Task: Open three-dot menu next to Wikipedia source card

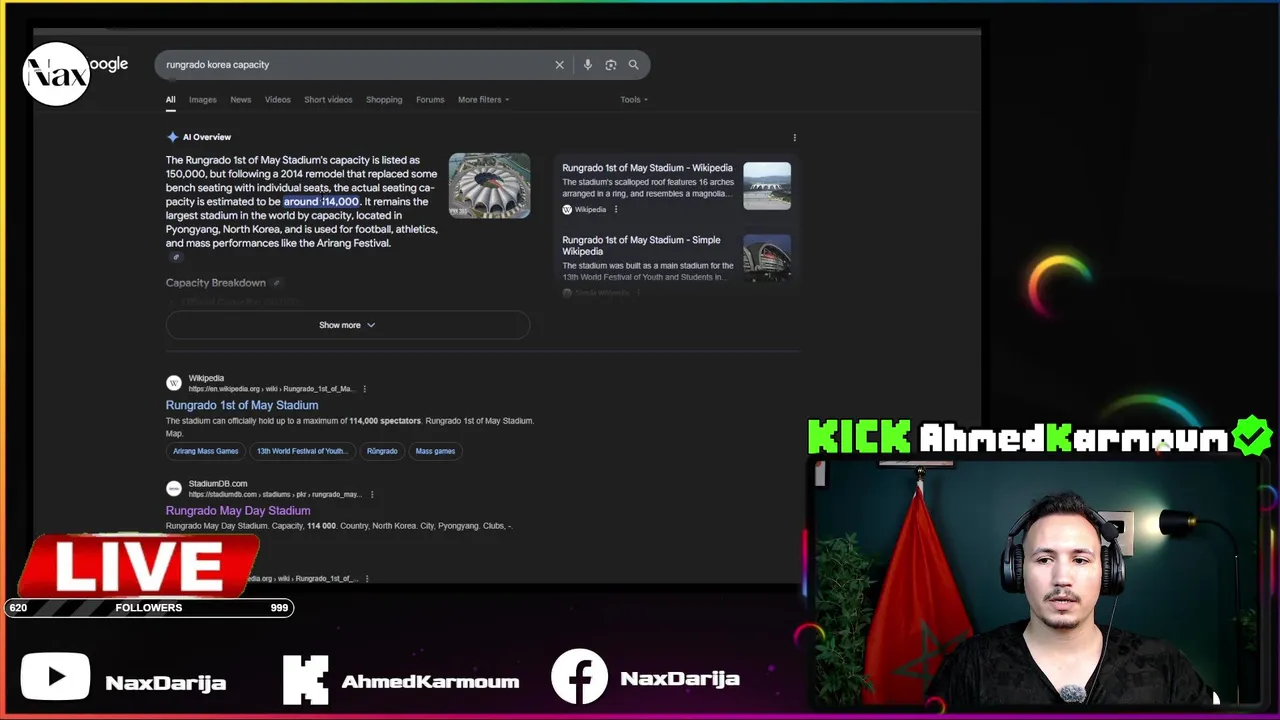Action: click(x=615, y=209)
